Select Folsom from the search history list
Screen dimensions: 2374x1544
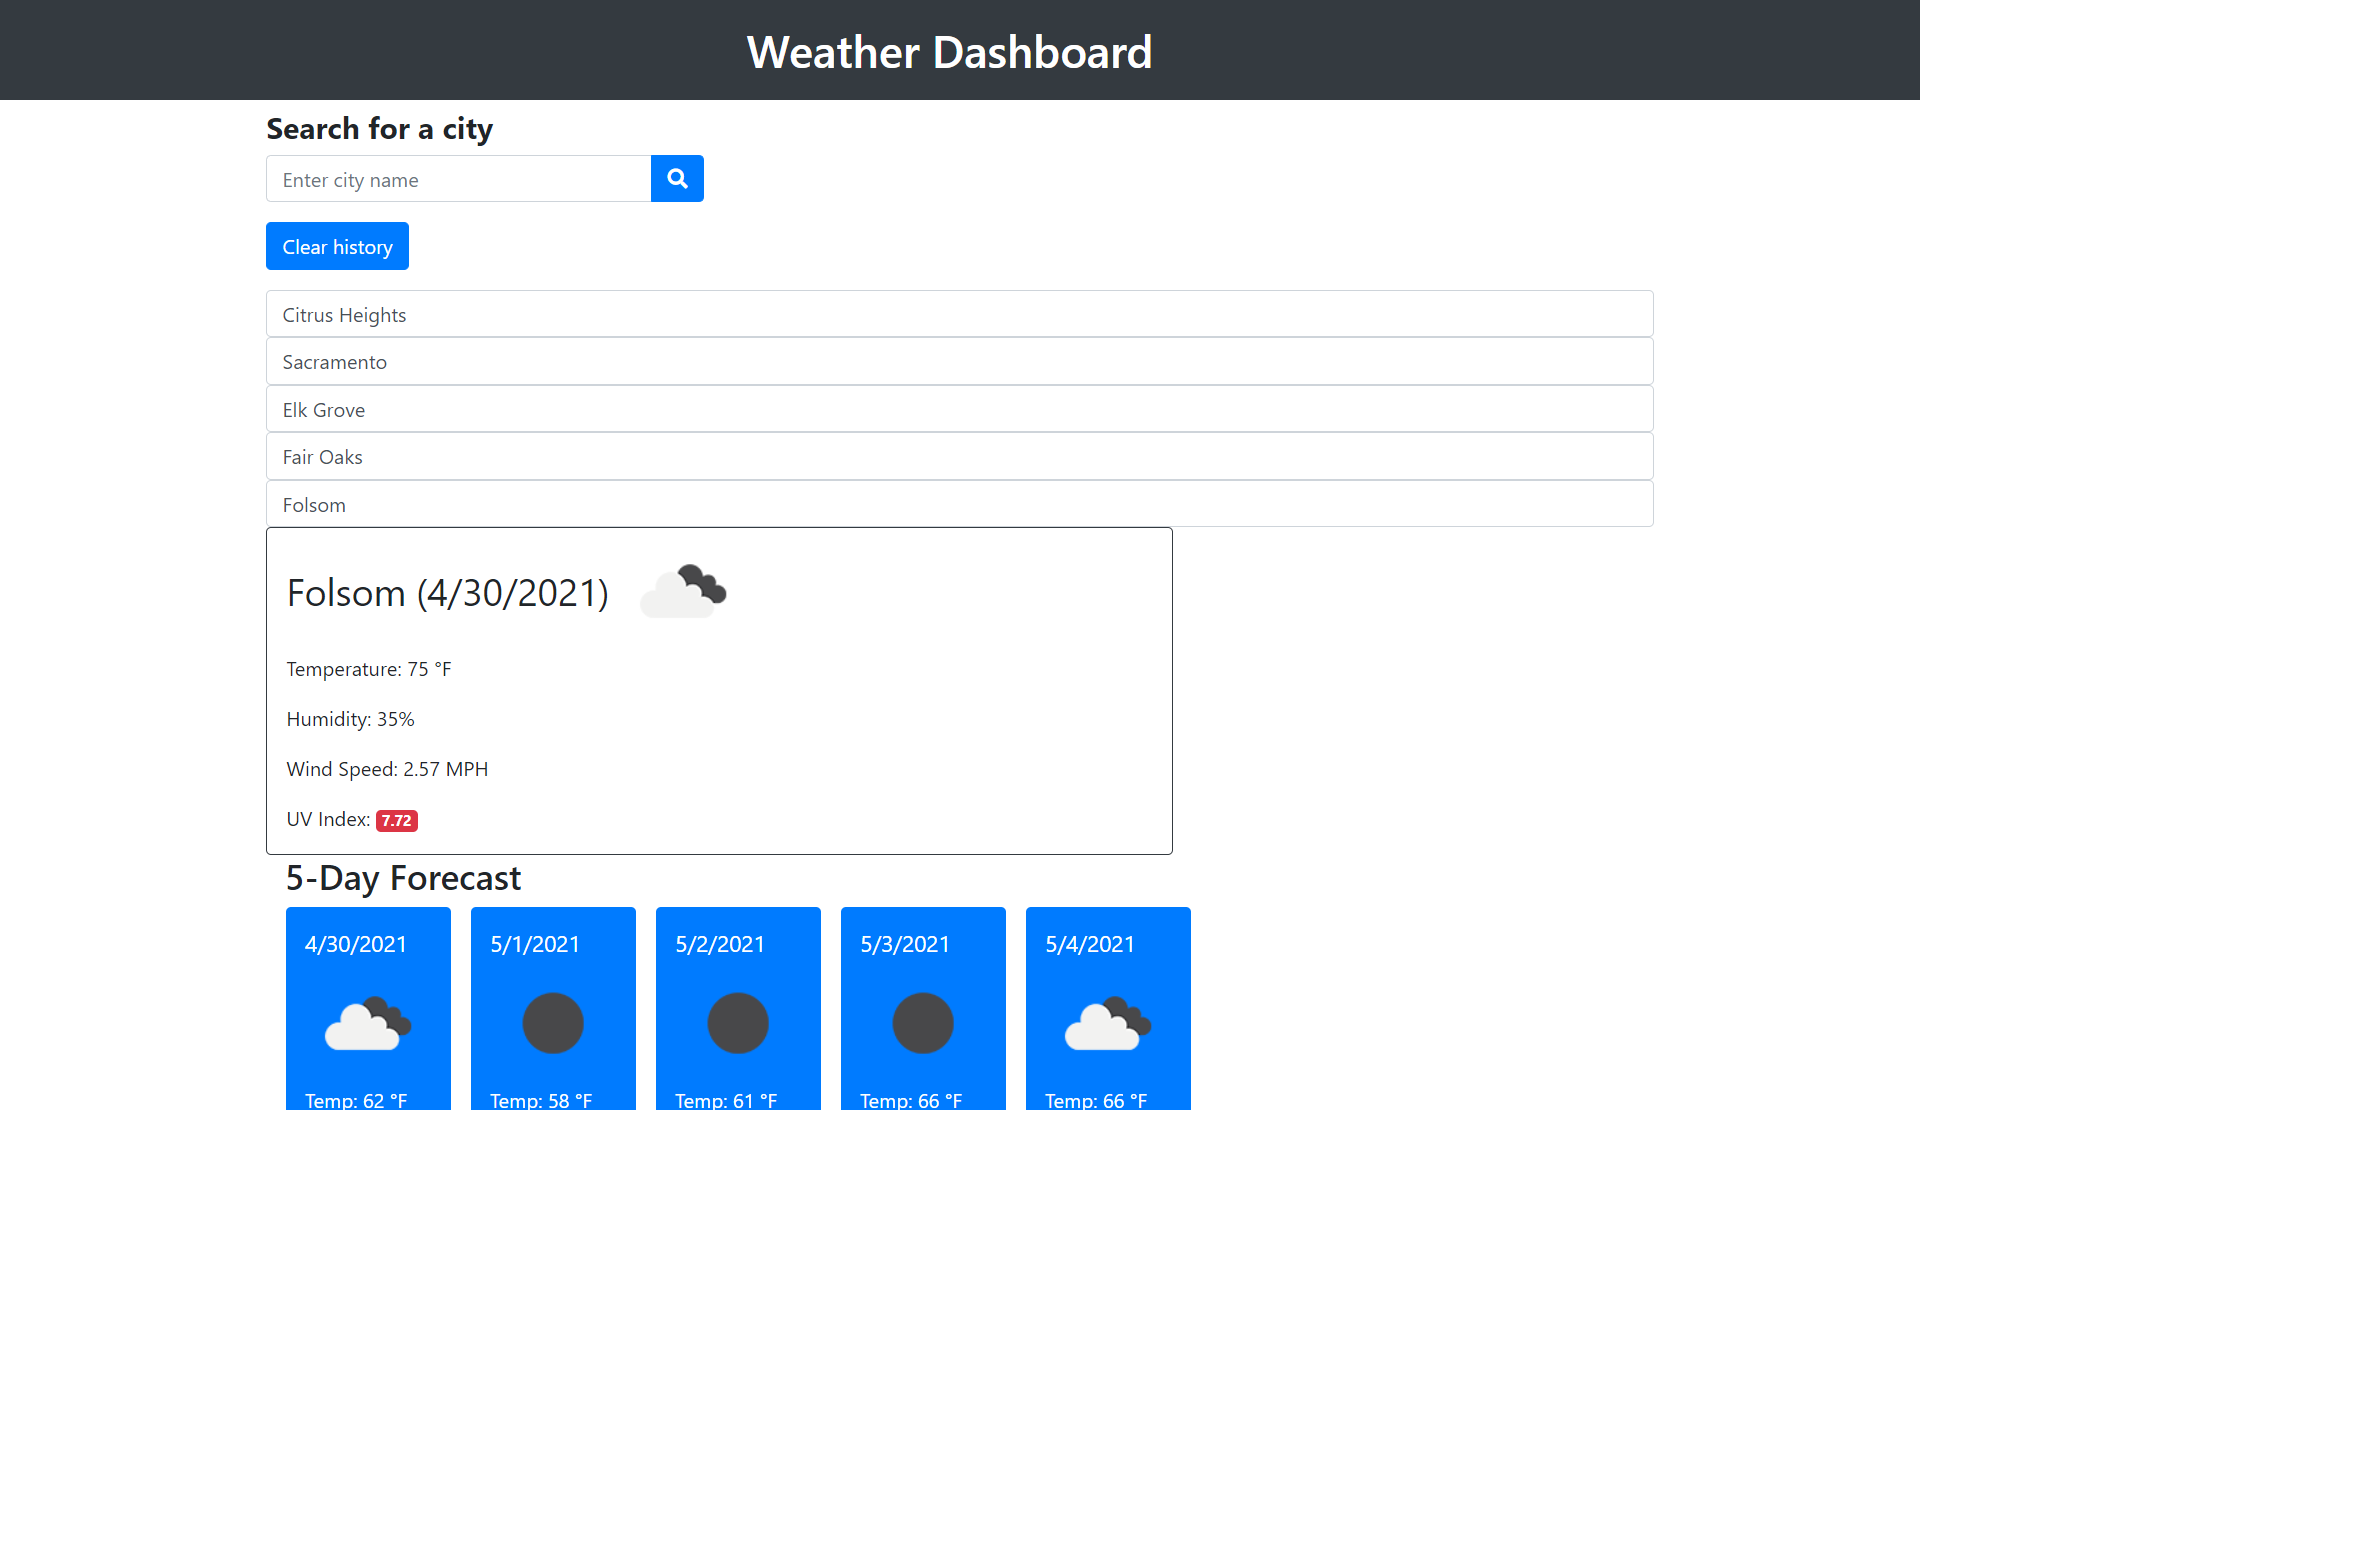[x=957, y=504]
